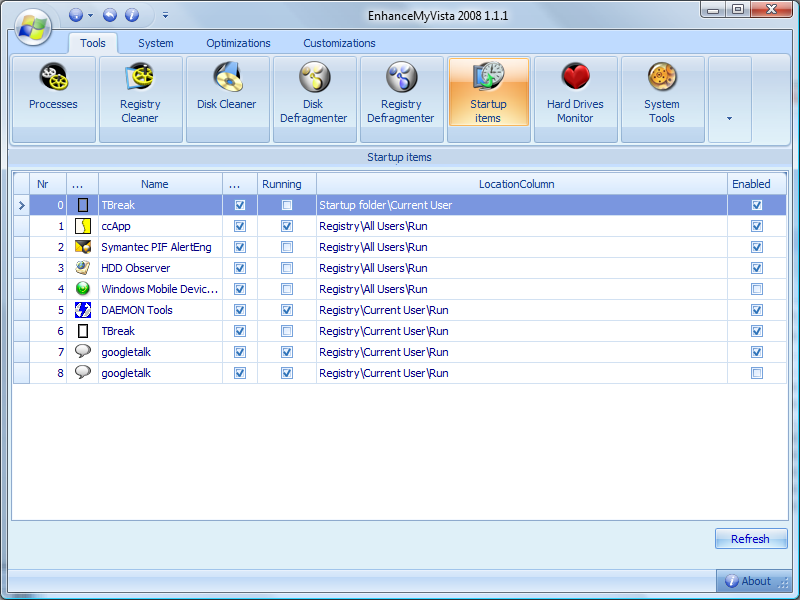This screenshot has height=600, width=800.
Task: Select the Windows Mobile Devic... name cell
Action: [160, 289]
